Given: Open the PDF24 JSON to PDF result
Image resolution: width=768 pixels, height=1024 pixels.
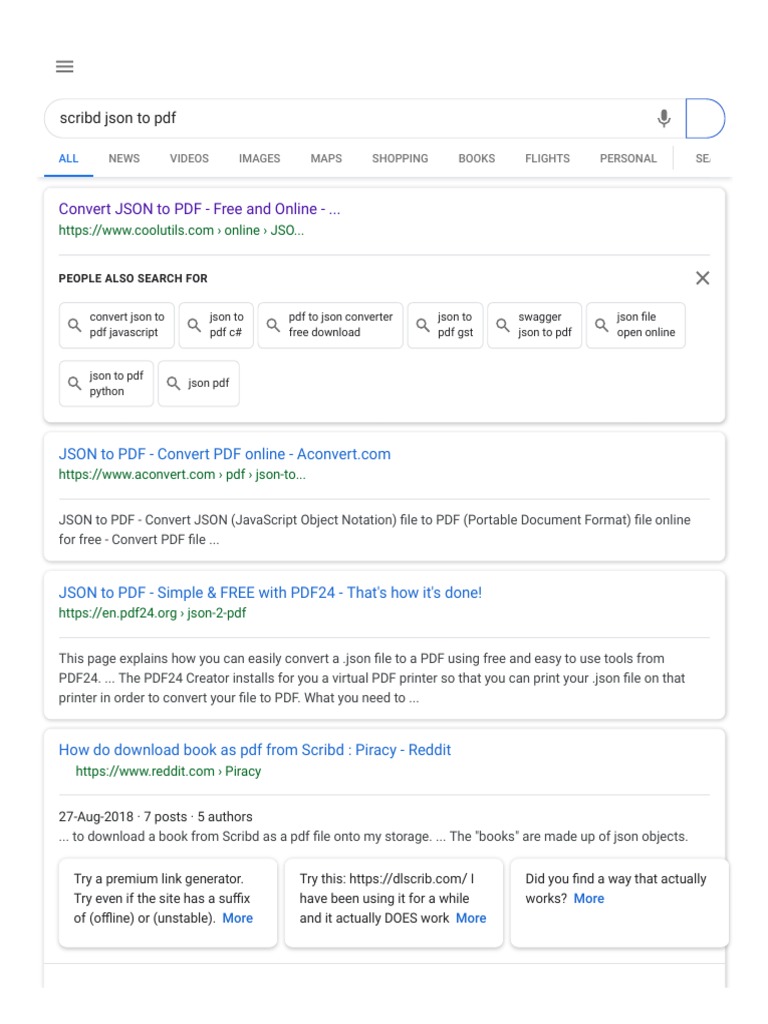Looking at the screenshot, I should click(x=270, y=593).
